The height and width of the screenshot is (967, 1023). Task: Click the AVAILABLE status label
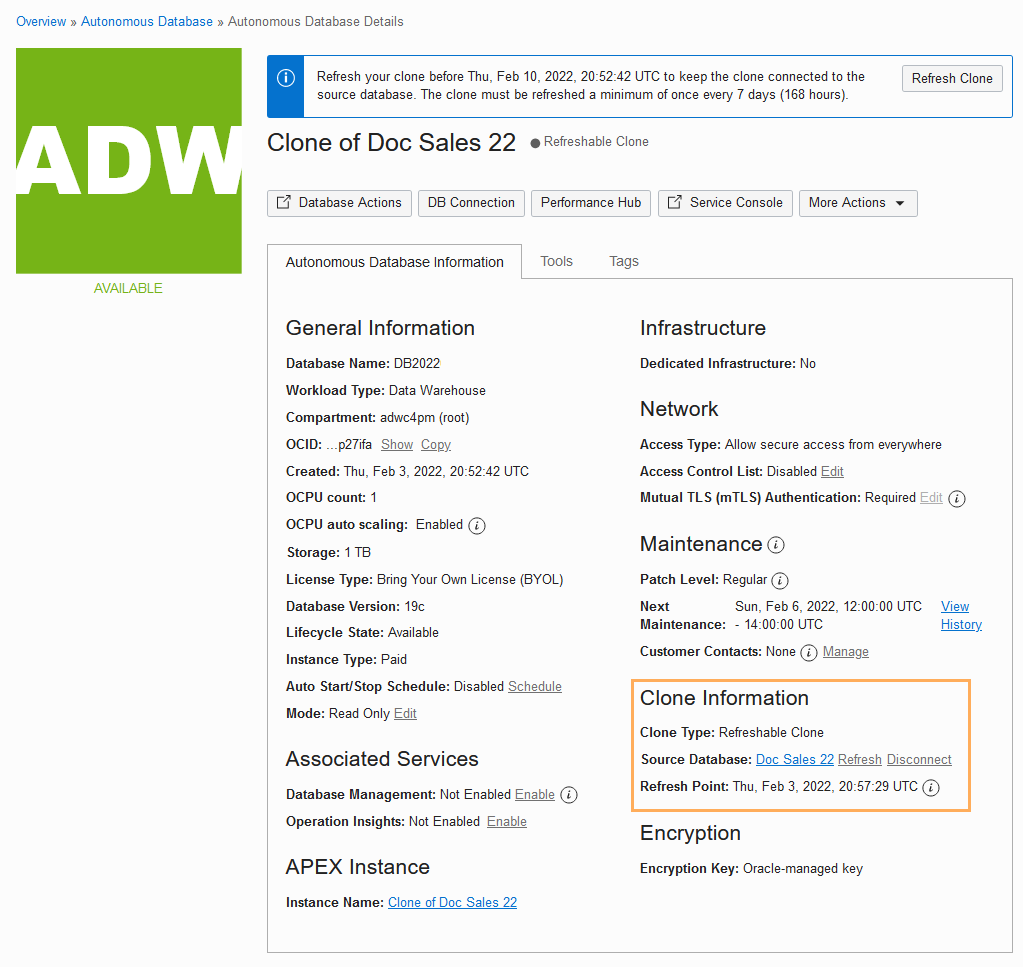tap(128, 288)
